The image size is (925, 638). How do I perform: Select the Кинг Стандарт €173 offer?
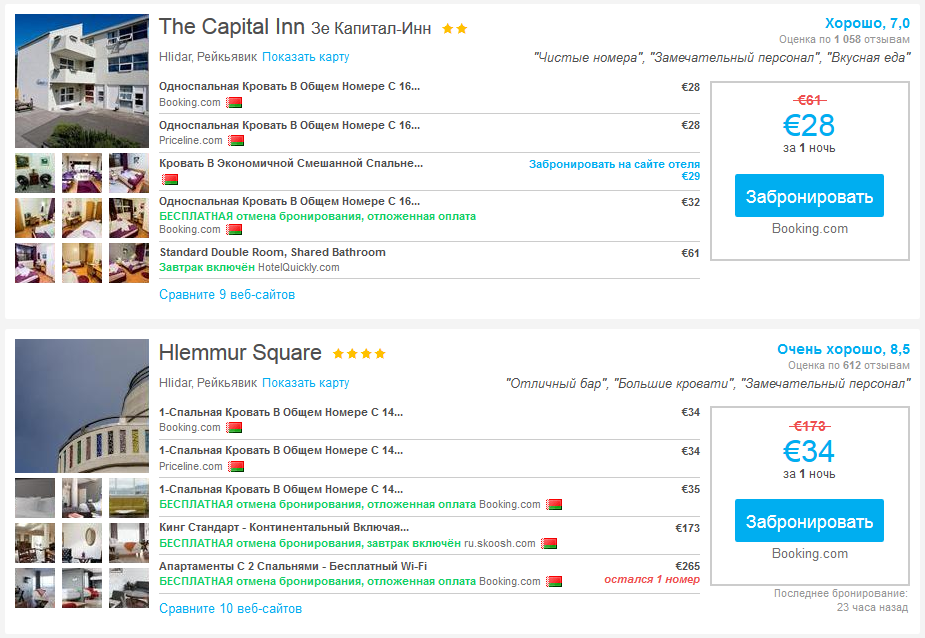[x=284, y=527]
